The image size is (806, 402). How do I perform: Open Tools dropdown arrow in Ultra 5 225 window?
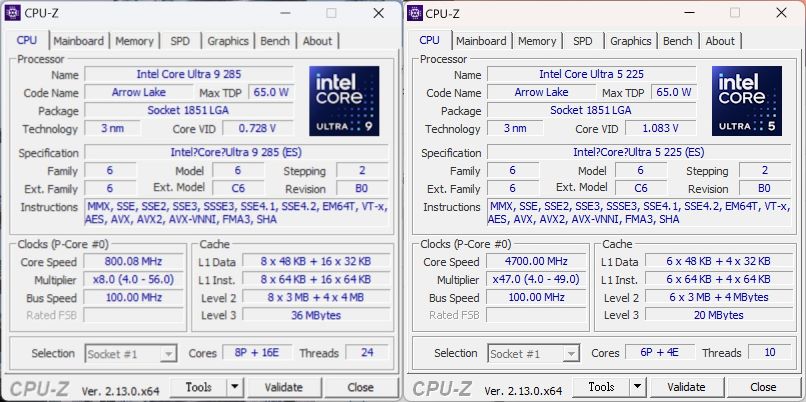(x=637, y=387)
